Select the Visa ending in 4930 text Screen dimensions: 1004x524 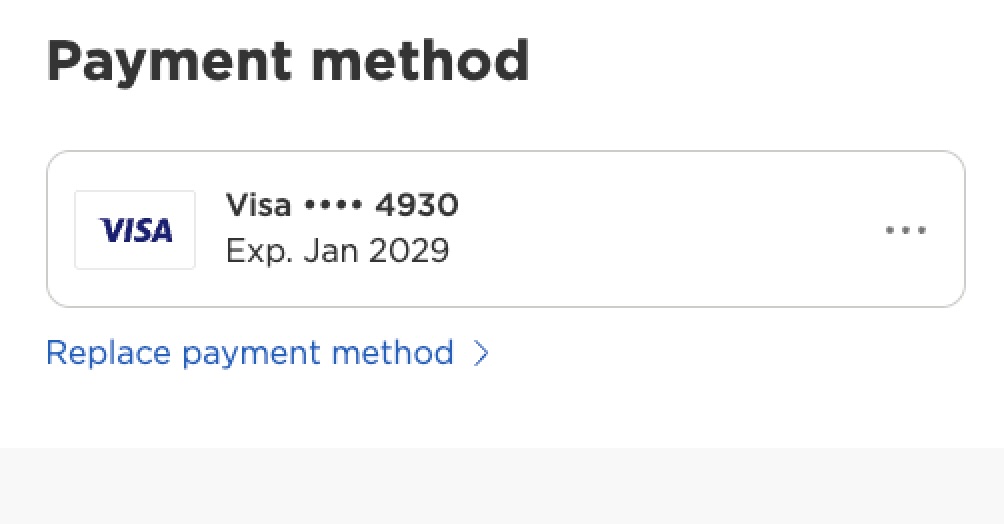[342, 206]
